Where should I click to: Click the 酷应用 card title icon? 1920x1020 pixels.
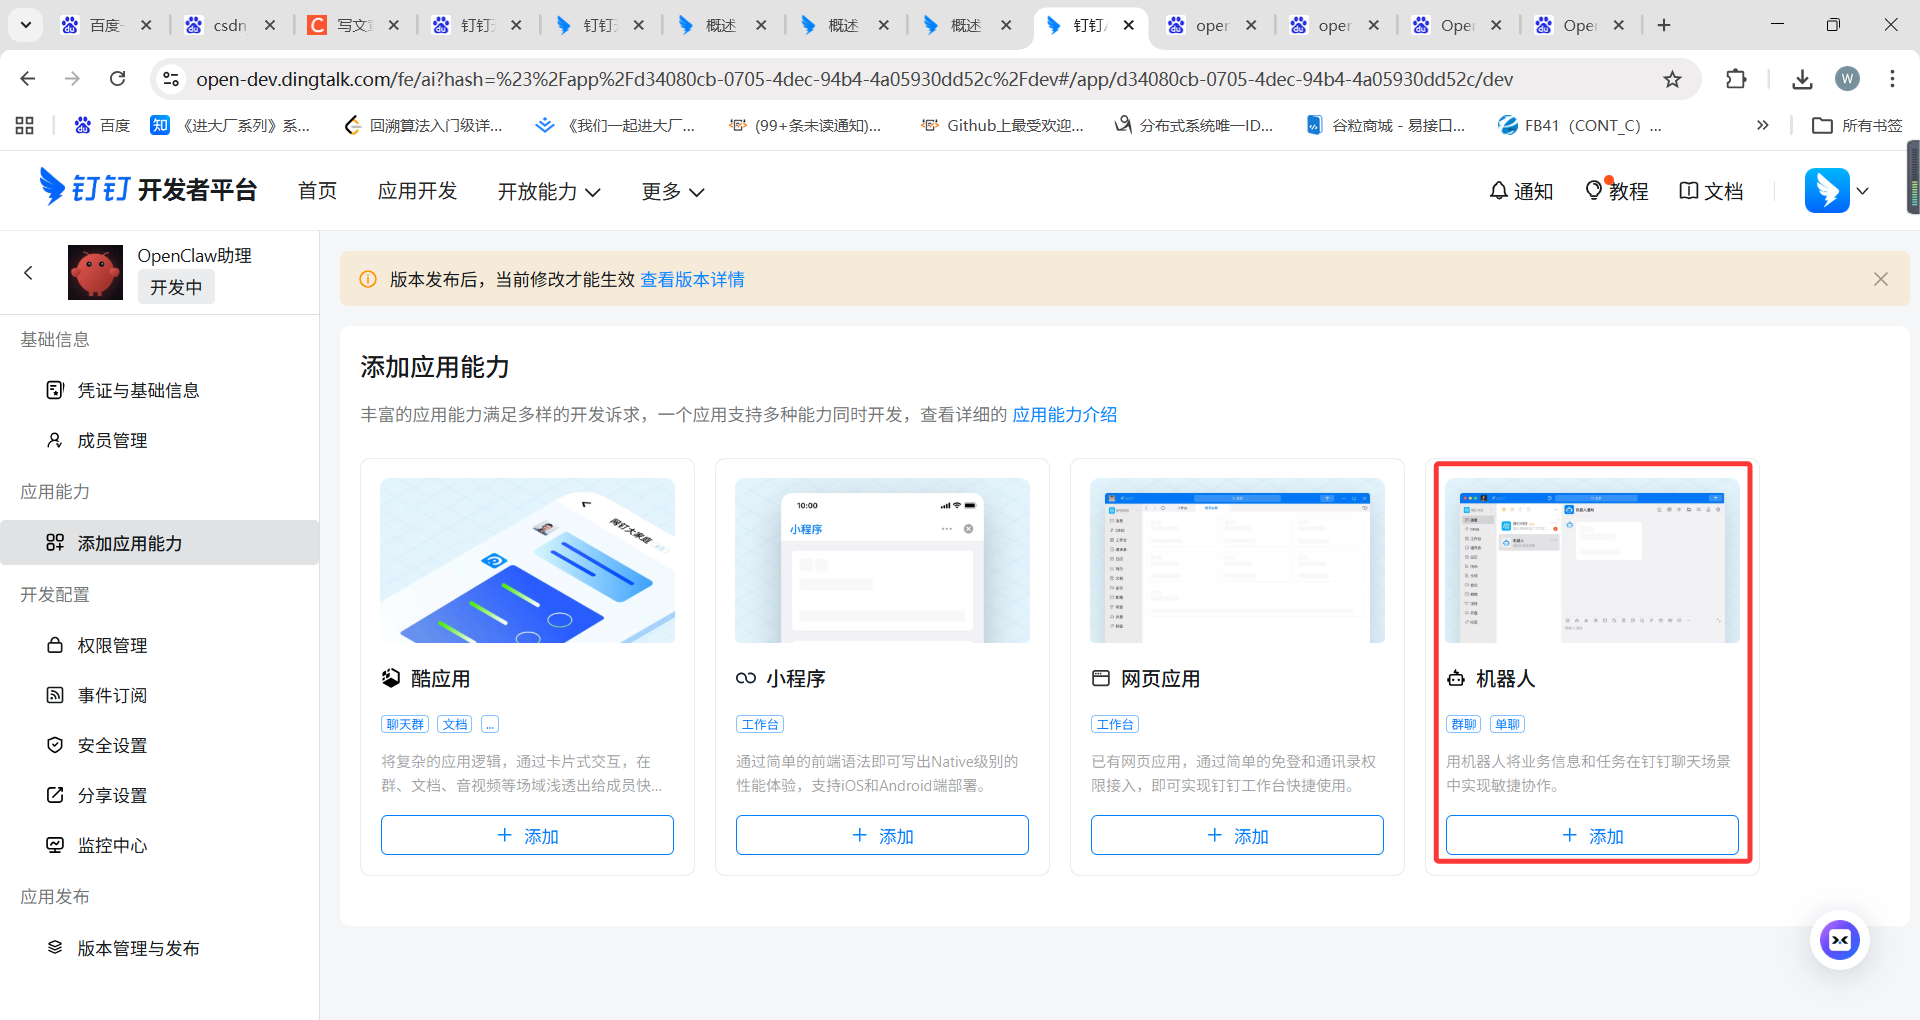391,678
